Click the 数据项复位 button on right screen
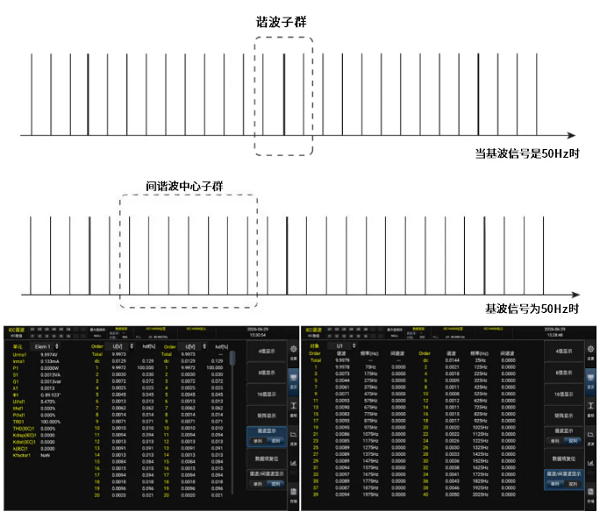Image resolution: width=600 pixels, height=519 pixels. [x=564, y=458]
